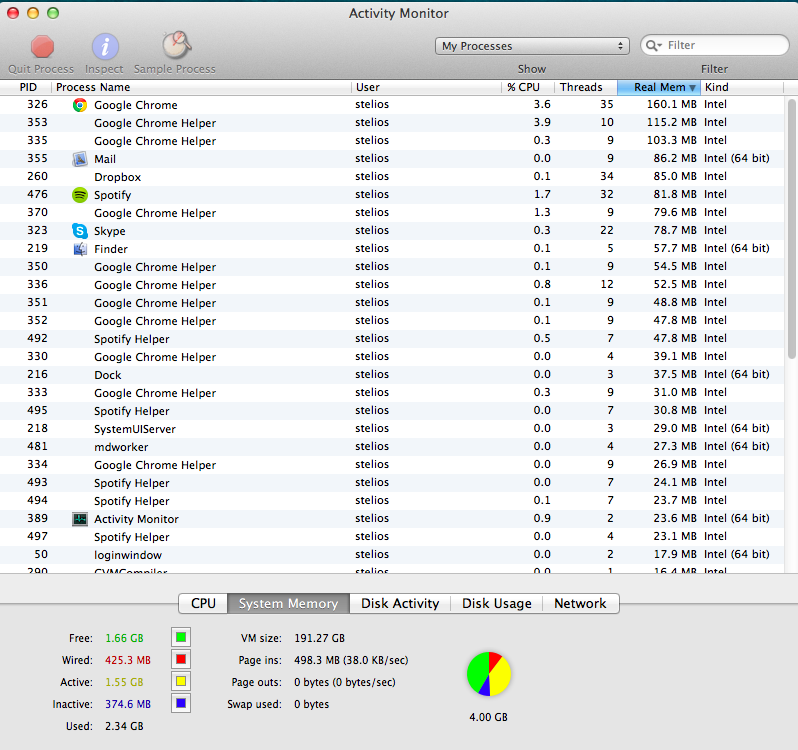This screenshot has width=798, height=750.
Task: Click the Quit Process stop icon
Action: point(42,47)
